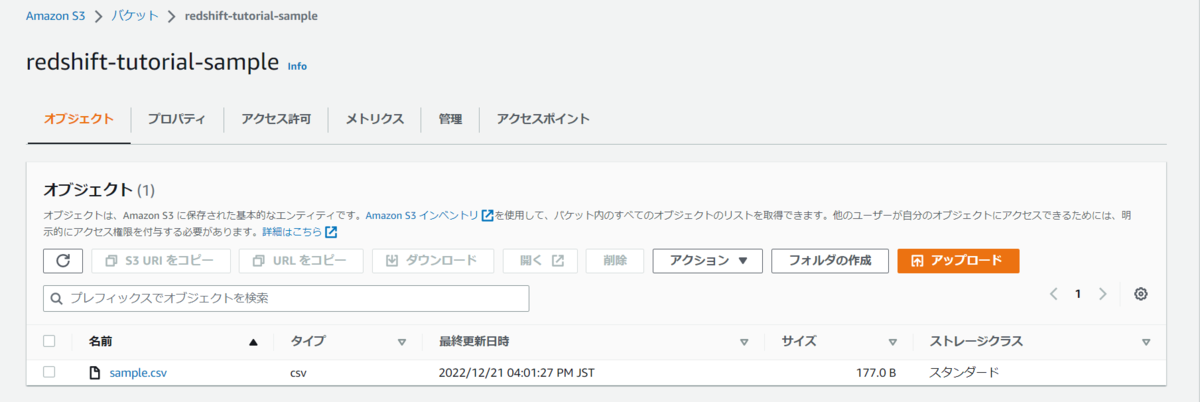Click the アップロード button
The width and height of the screenshot is (1200, 402).
point(958,261)
